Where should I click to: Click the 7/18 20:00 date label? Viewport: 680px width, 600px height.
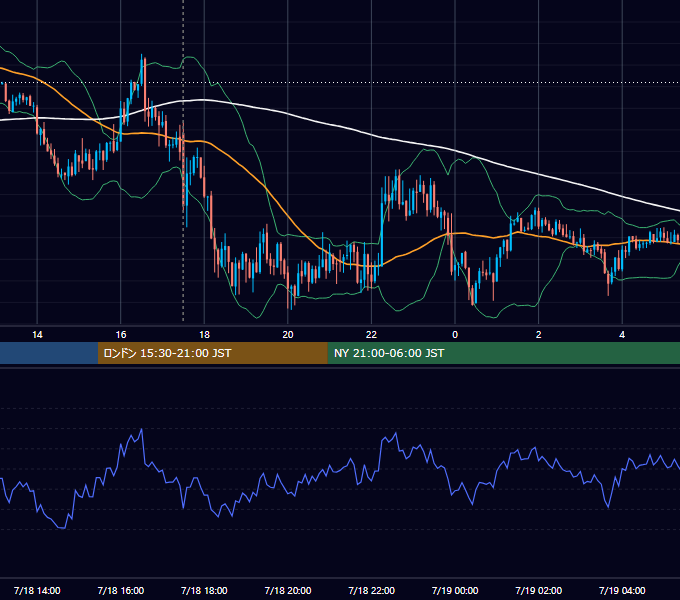[288, 590]
